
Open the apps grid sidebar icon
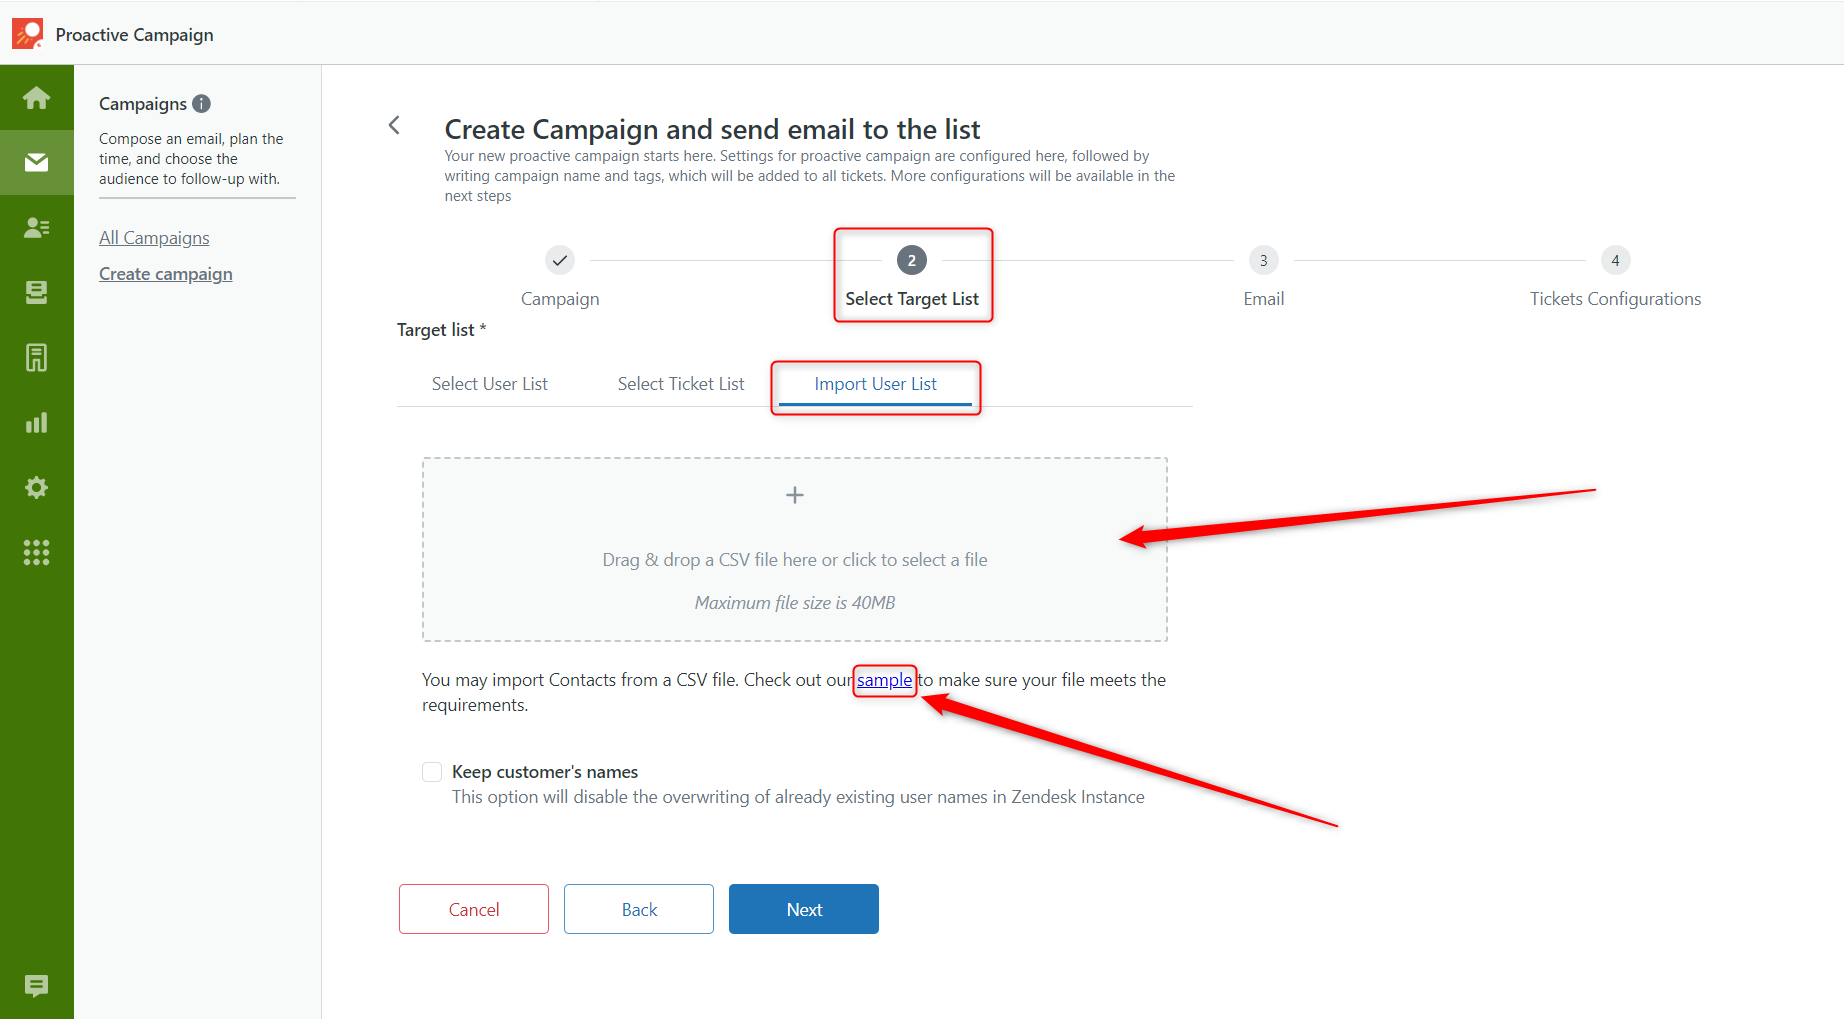click(x=37, y=552)
